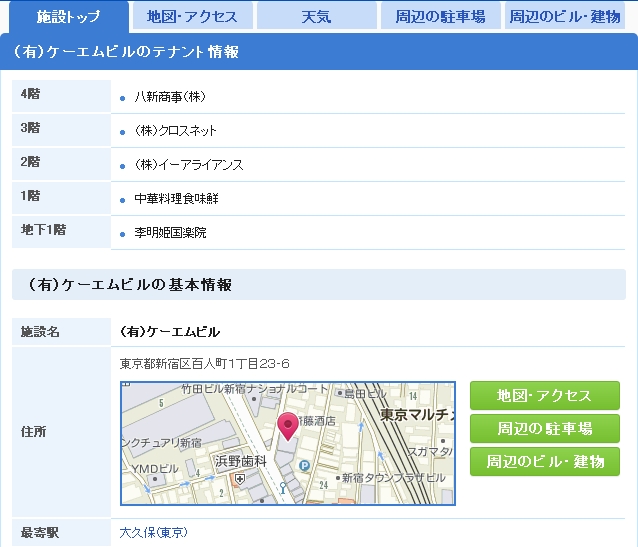
Task: Click 新宿タウンプラザビル label on the map
Action: 393,478
